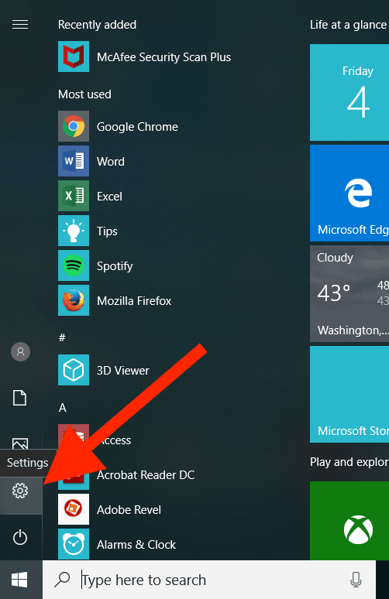389x599 pixels.
Task: Click the # letter group header
Action: tap(62, 337)
